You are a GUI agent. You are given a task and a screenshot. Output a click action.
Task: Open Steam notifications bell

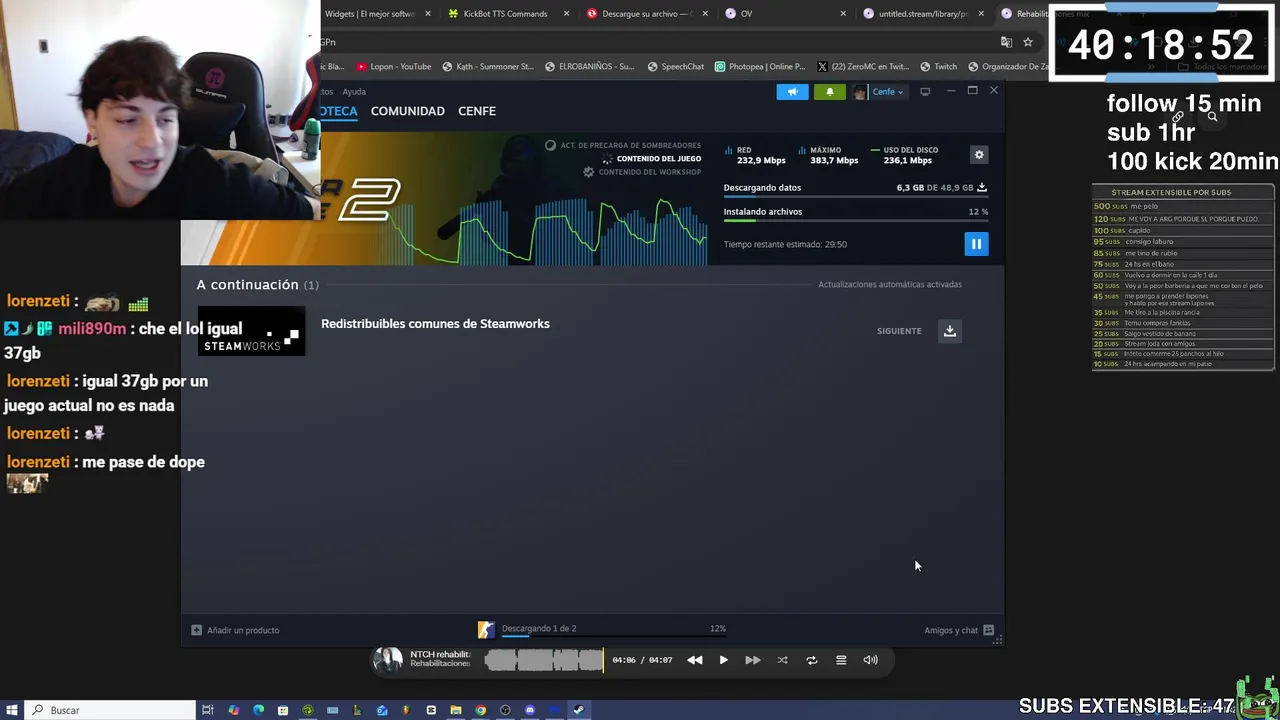[x=829, y=92]
